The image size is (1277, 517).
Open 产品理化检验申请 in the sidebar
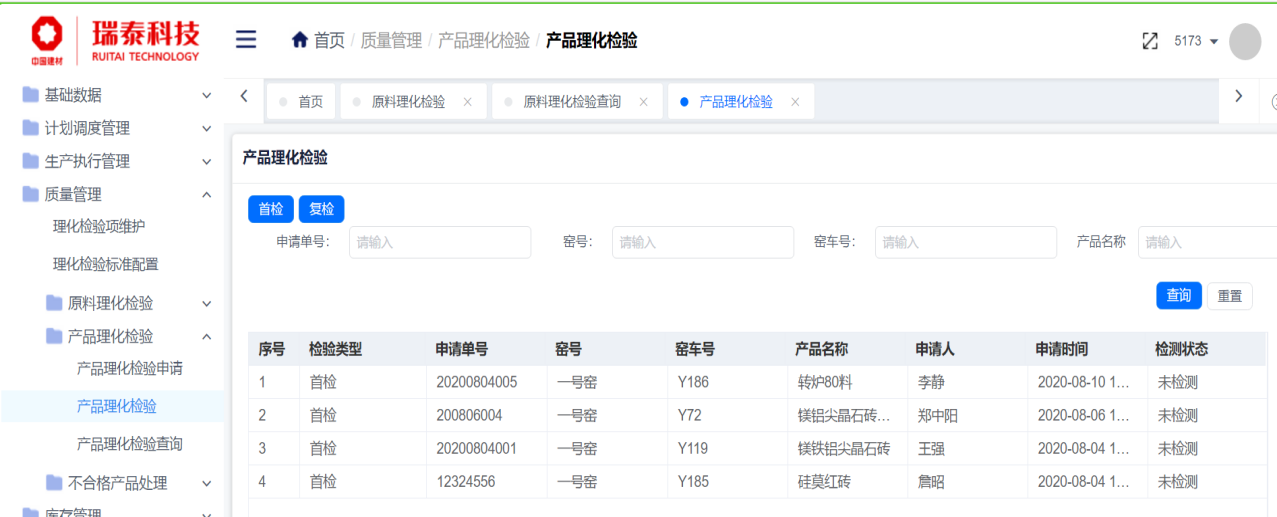pyautogui.click(x=129, y=368)
